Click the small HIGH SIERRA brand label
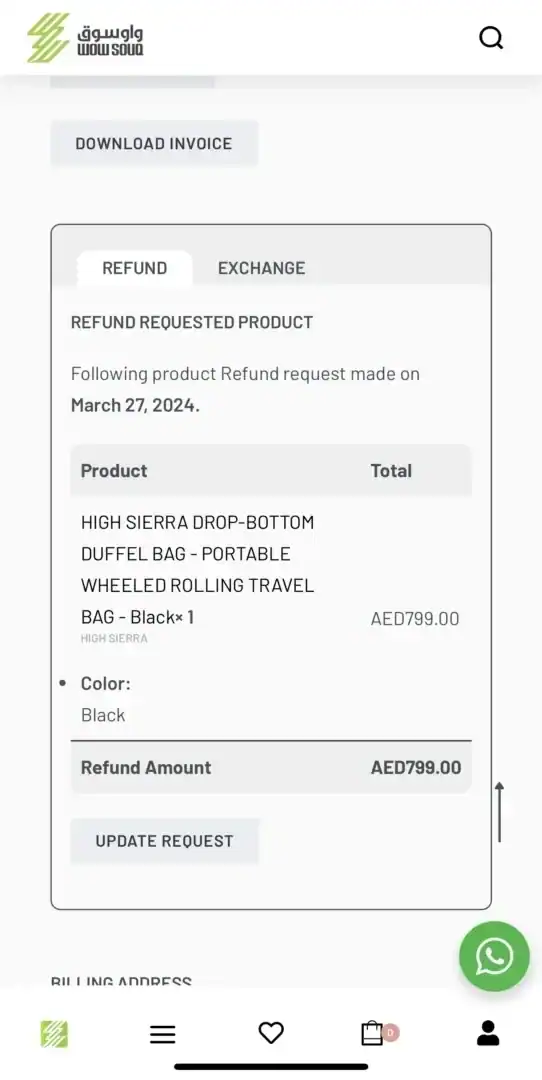The image size is (542, 1080). (x=114, y=638)
